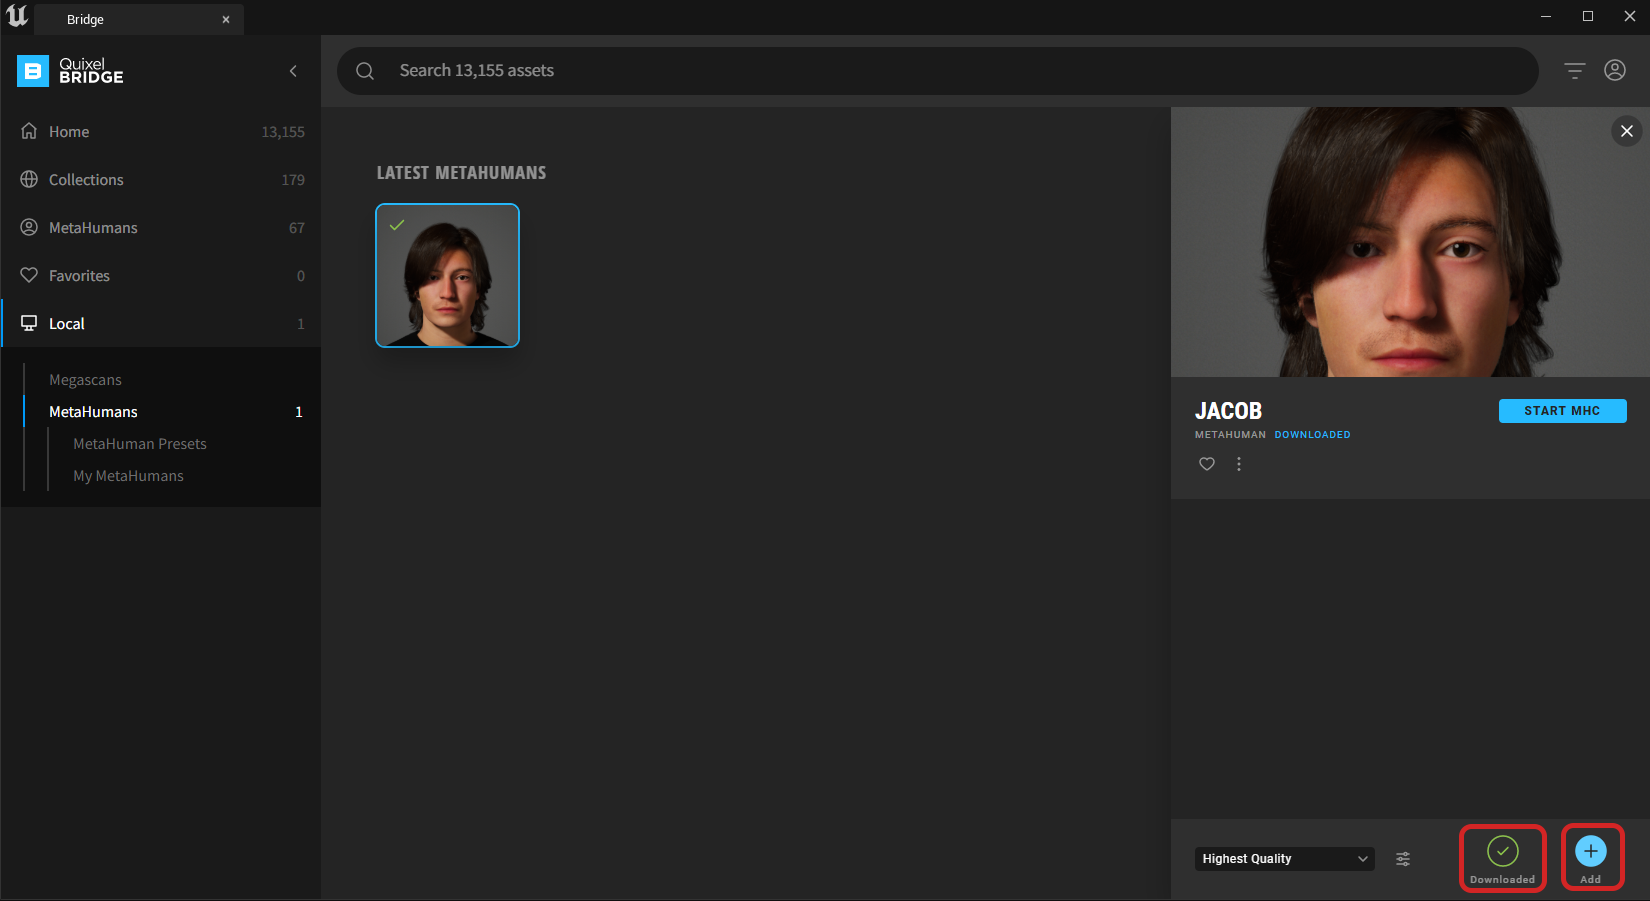The height and width of the screenshot is (901, 1650).
Task: Go to Collections in the sidebar
Action: [x=86, y=180]
